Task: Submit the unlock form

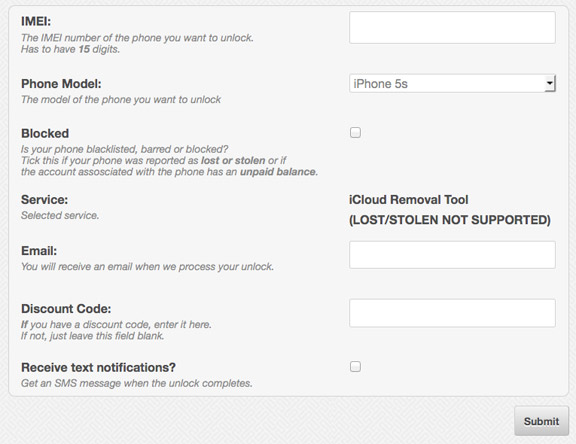Action: [541, 421]
